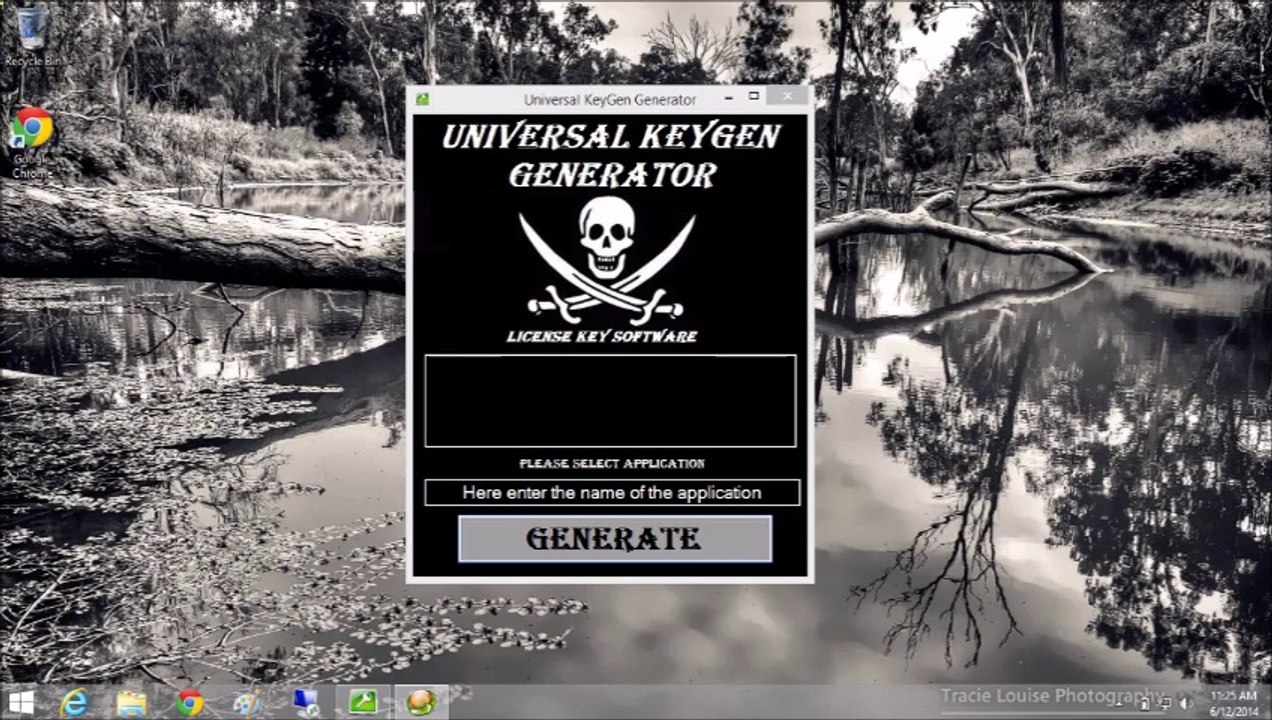Open the clock showing 11:25 AM
The height and width of the screenshot is (720, 1272).
coord(1233,703)
